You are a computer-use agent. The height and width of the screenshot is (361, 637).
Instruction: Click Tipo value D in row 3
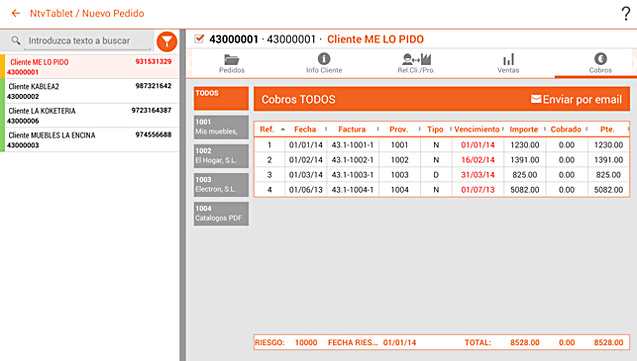pyautogui.click(x=436, y=175)
